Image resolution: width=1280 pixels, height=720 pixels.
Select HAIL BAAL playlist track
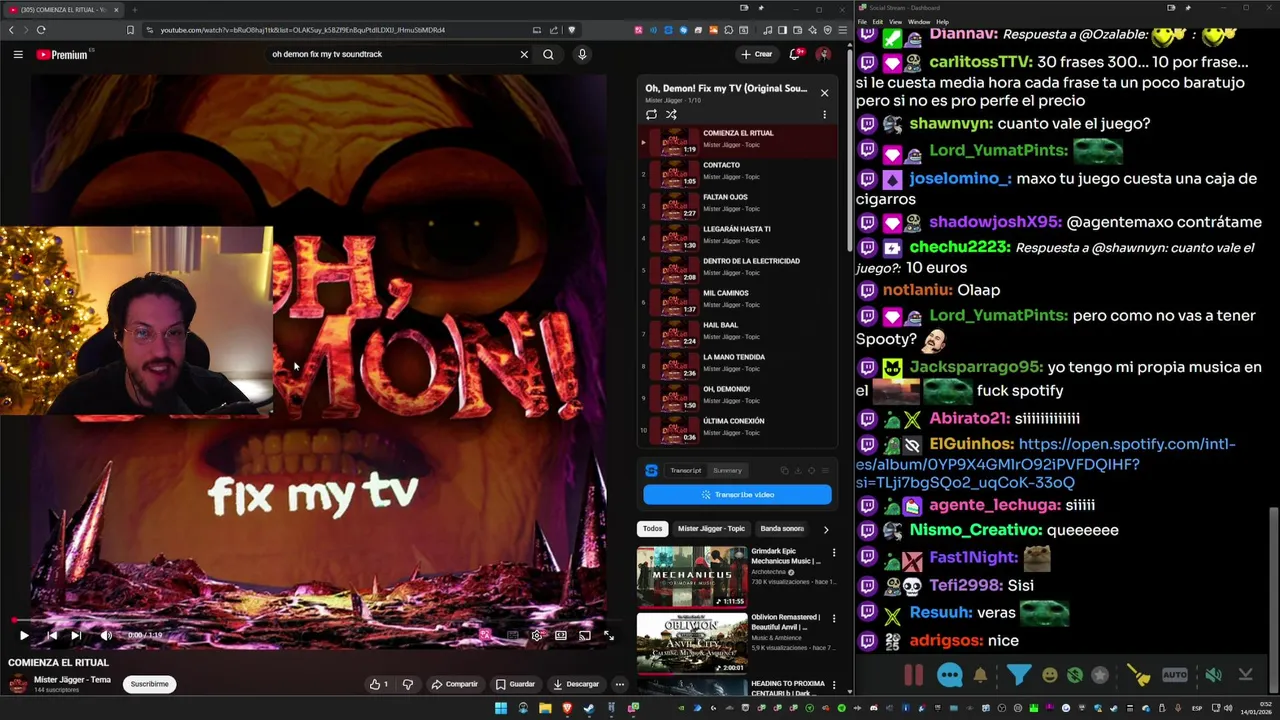[738, 334]
